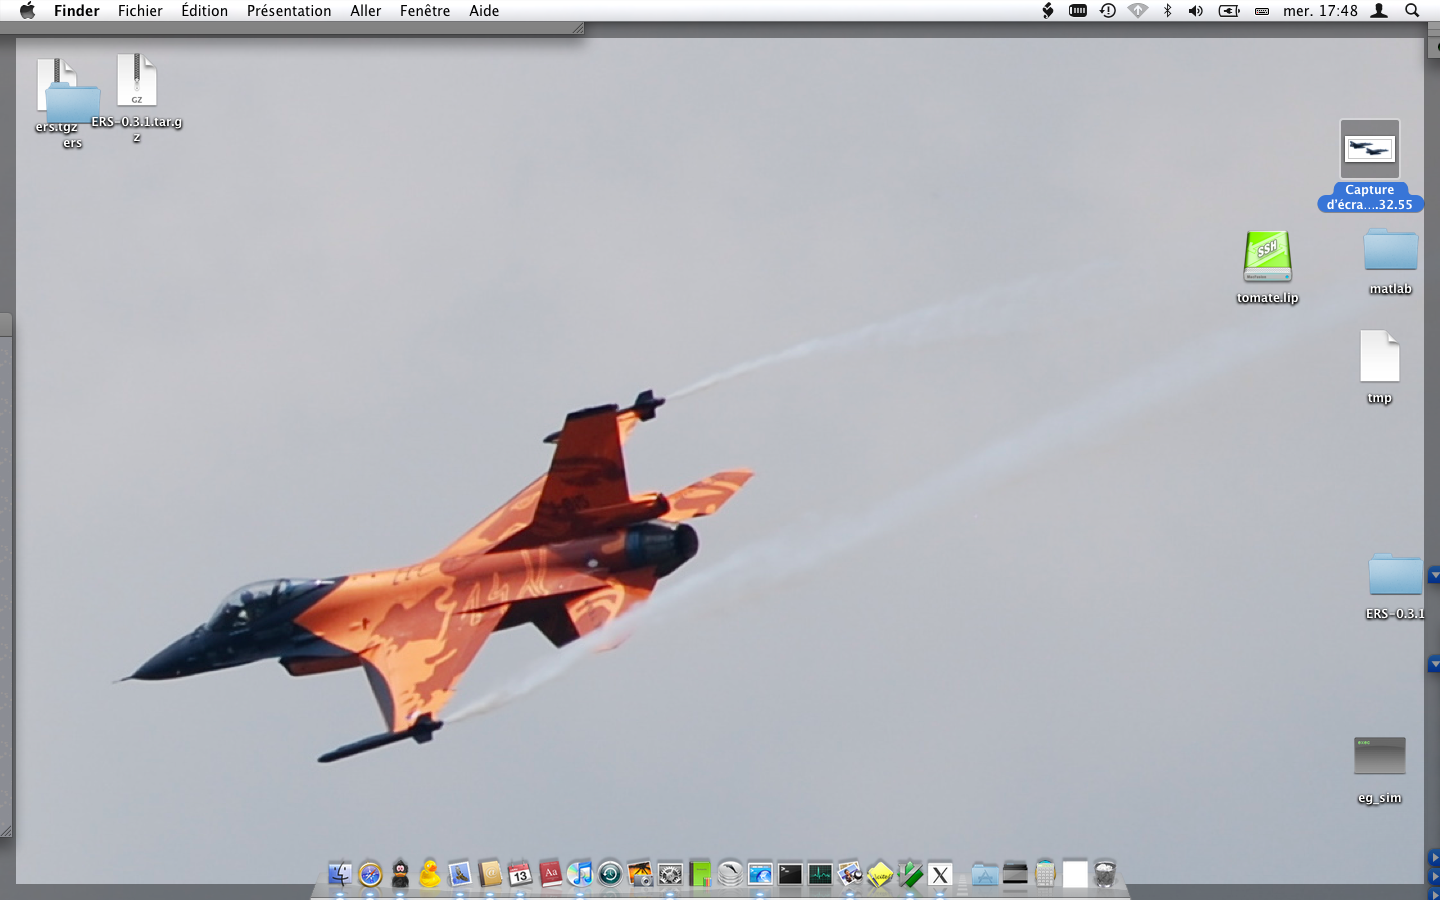The width and height of the screenshot is (1440, 900).
Task: Open System Preferences gear icon
Action: pyautogui.click(x=670, y=874)
